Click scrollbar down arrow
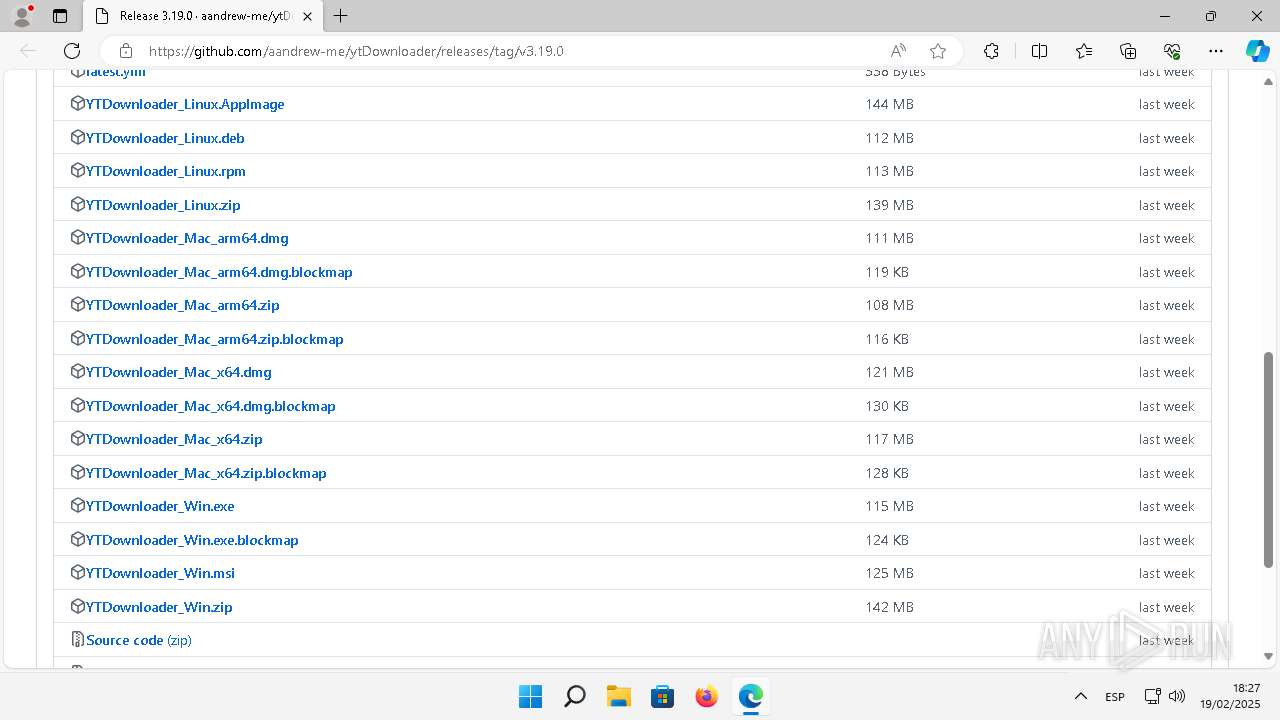 [x=1269, y=657]
